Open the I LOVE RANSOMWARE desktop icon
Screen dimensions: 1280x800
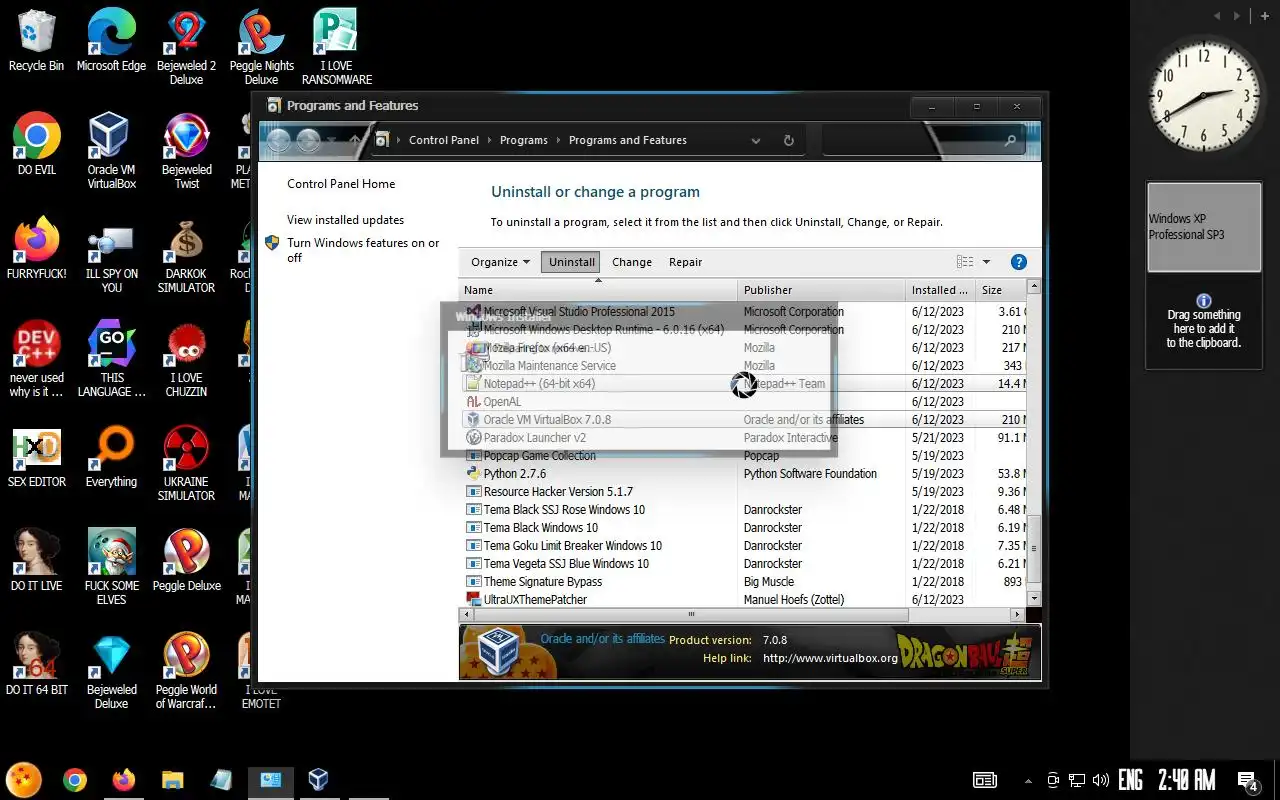tap(337, 47)
